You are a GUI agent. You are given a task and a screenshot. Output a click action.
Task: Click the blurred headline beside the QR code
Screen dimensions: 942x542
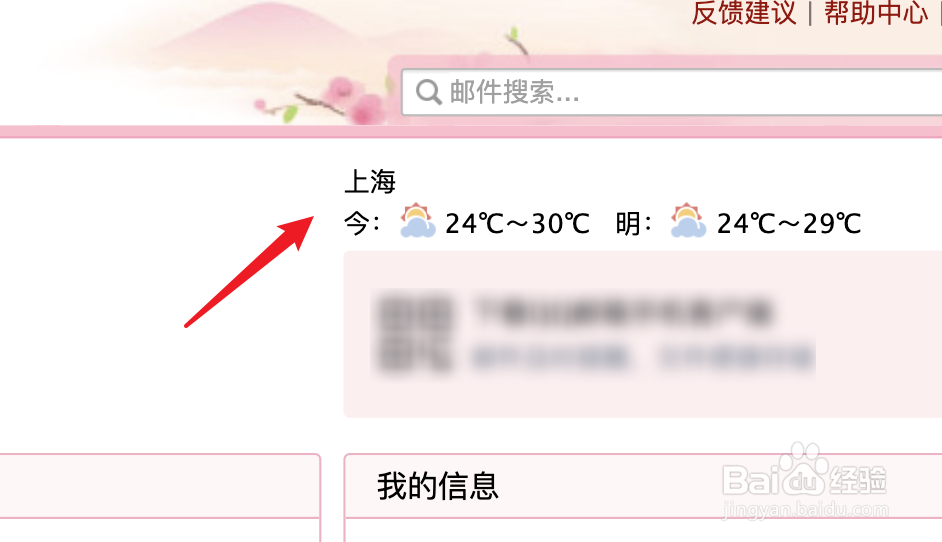tap(624, 311)
